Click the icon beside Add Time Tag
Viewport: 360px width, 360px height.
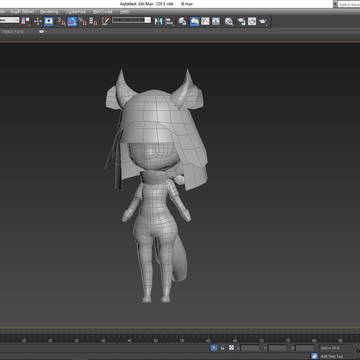(314, 356)
